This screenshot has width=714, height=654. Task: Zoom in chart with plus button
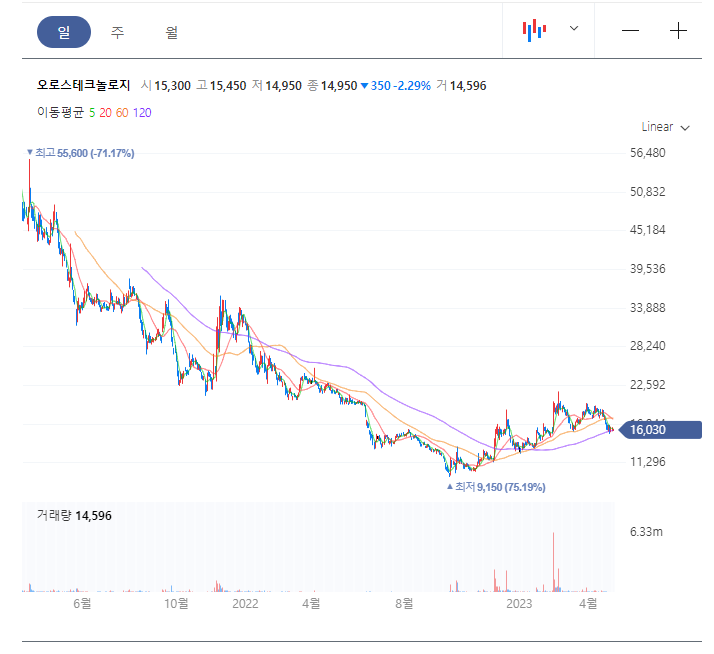[x=678, y=31]
